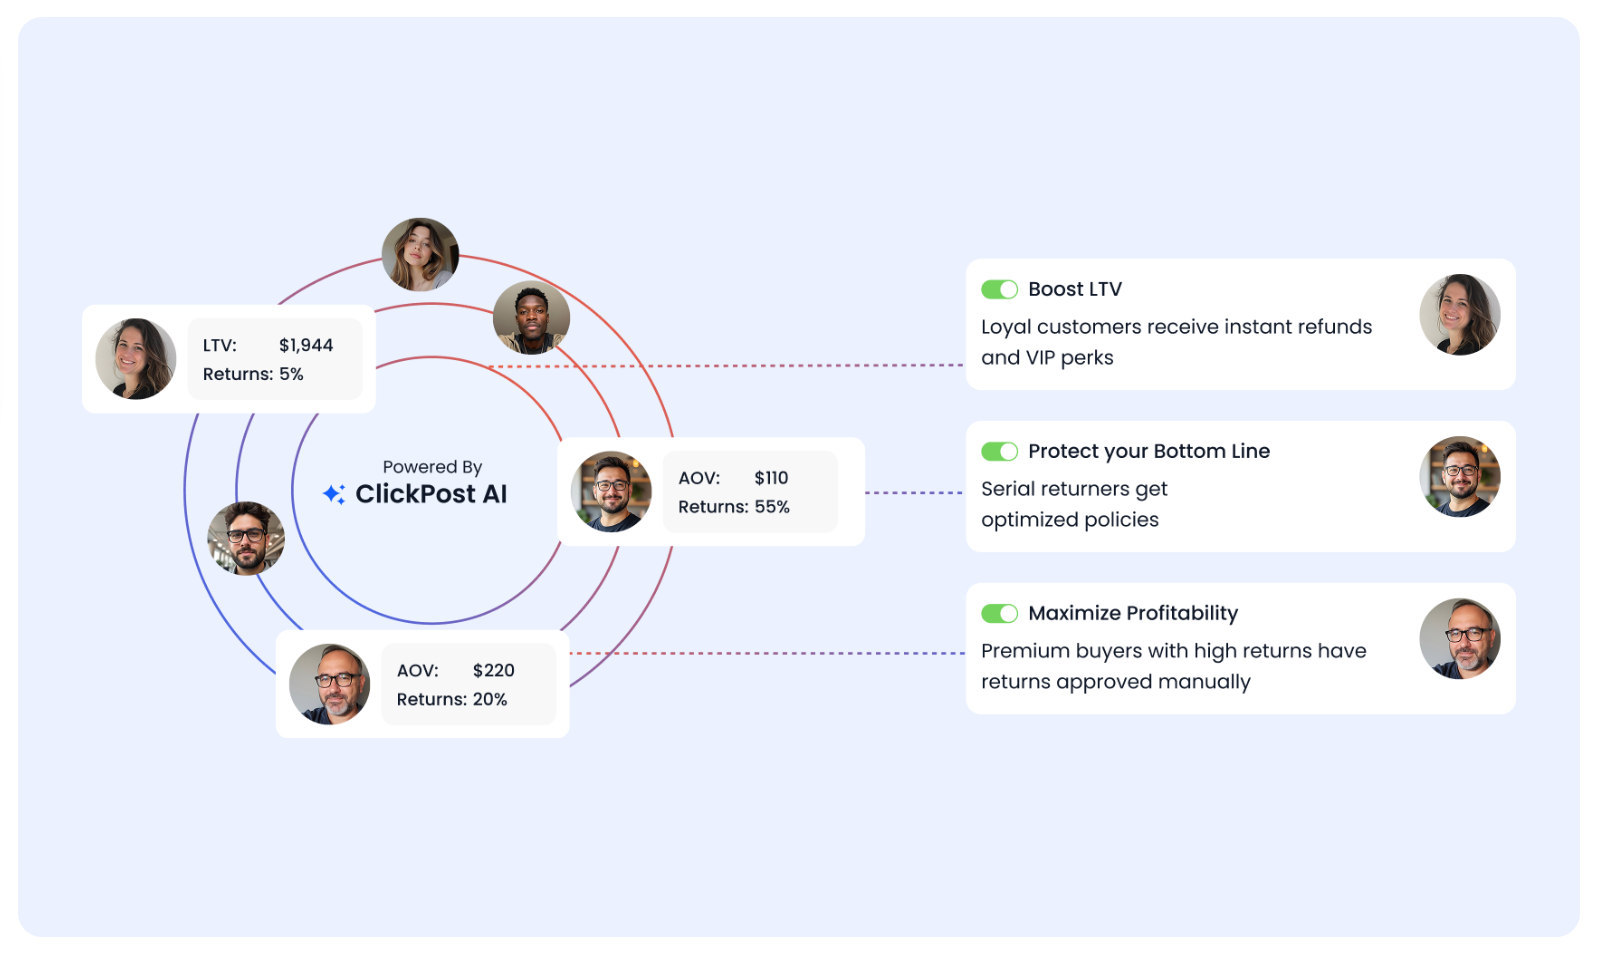Click the avatar beside AOV $110

tap(611, 492)
